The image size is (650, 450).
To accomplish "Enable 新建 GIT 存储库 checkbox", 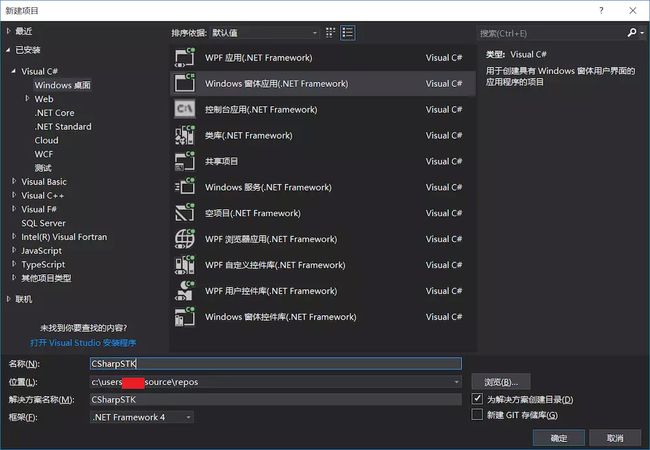I will point(477,415).
